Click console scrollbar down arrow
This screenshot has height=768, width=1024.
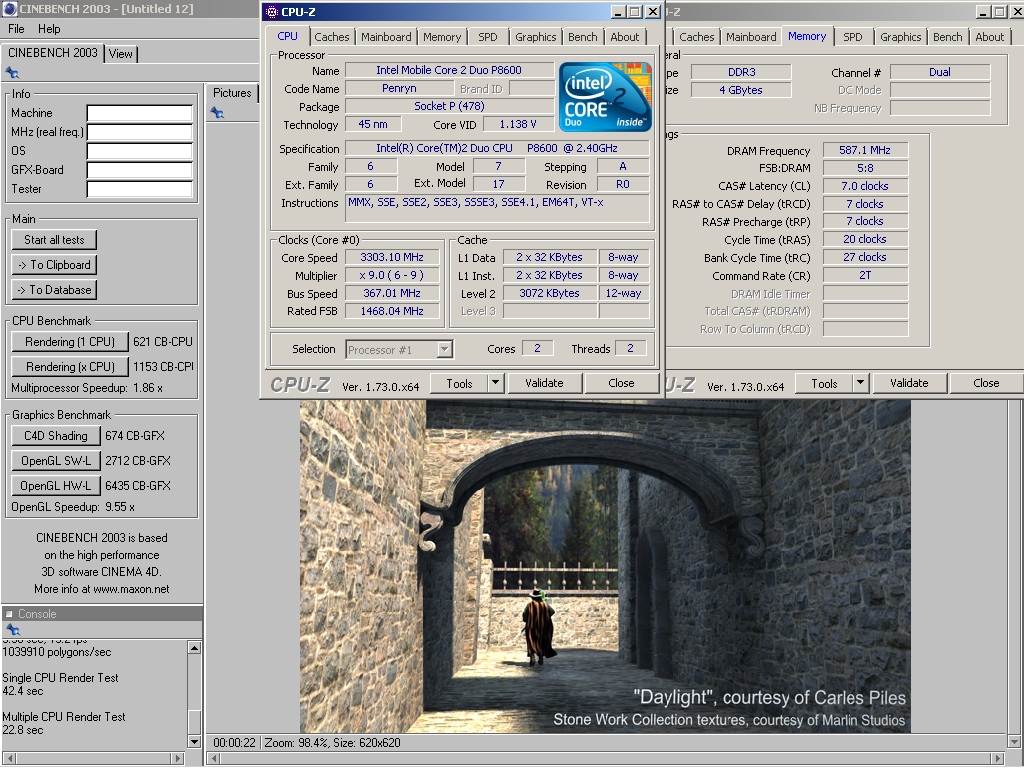coord(194,742)
